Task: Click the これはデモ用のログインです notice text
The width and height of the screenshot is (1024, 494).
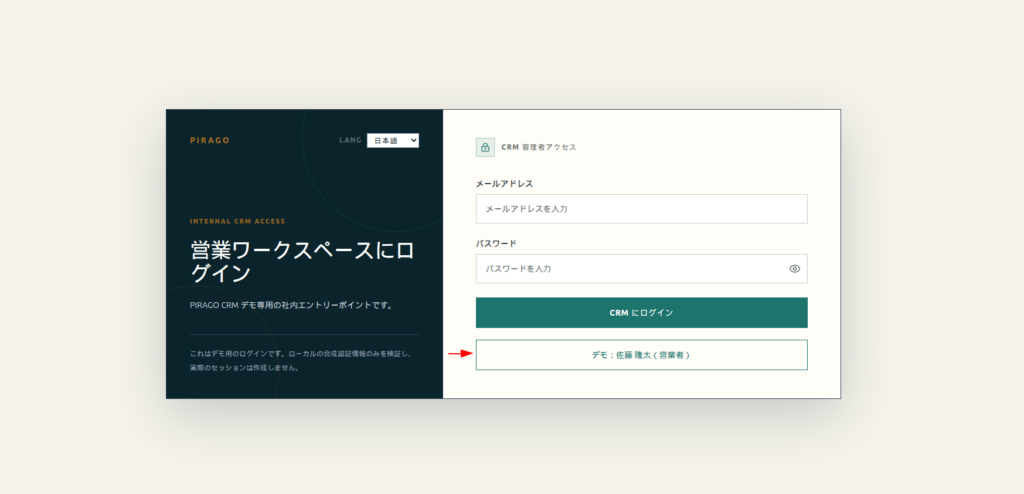Action: [301, 354]
